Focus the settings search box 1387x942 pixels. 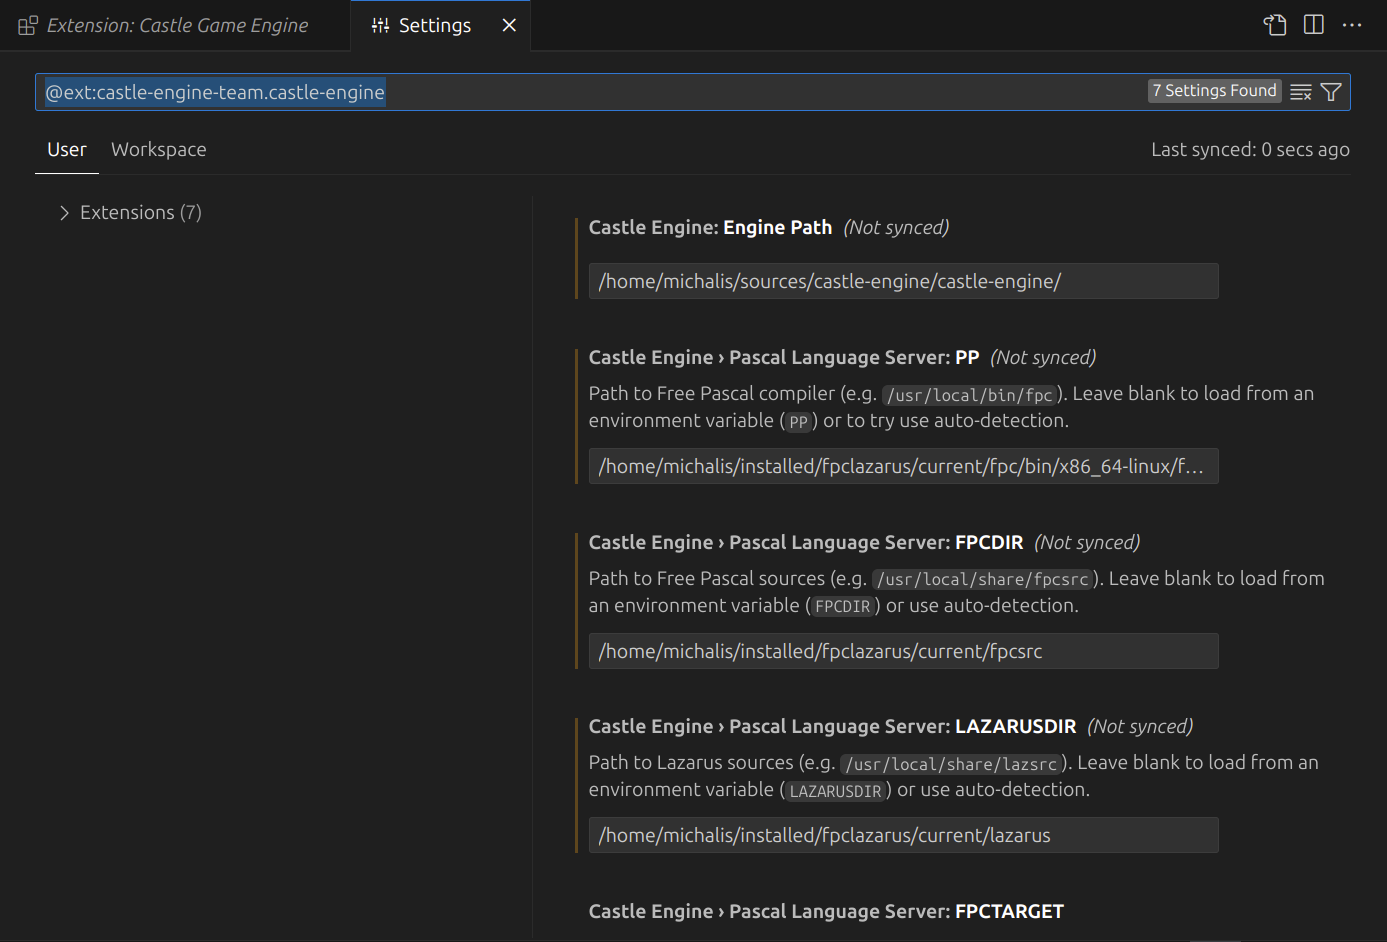click(600, 91)
